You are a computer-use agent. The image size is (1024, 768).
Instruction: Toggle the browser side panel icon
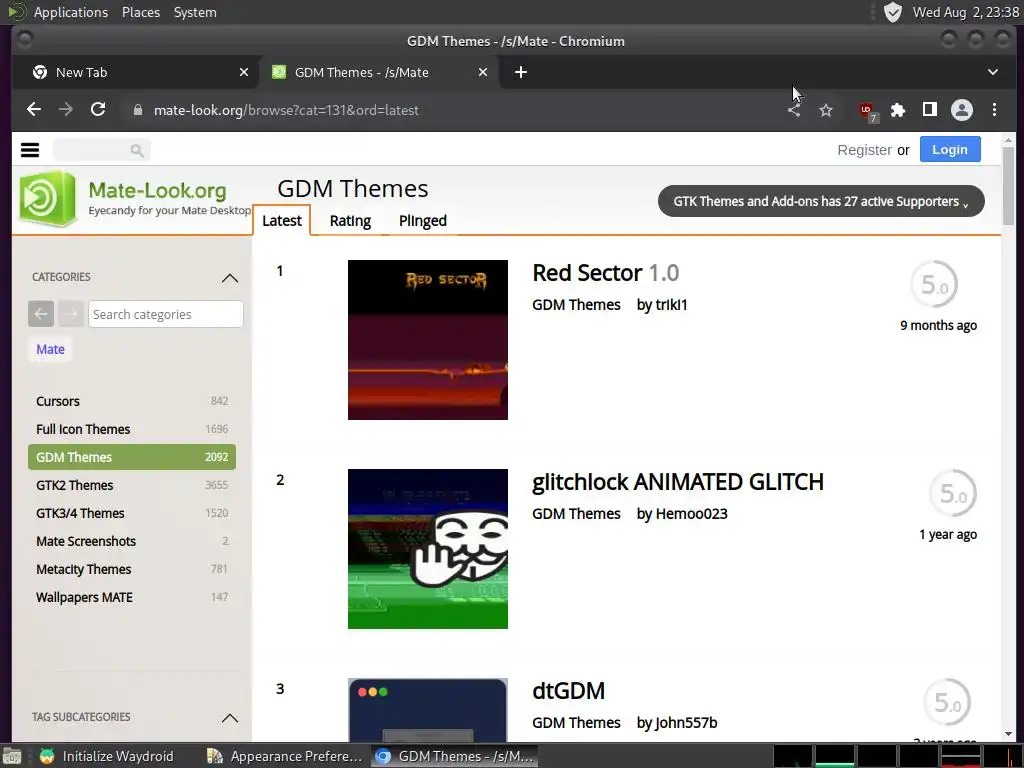(929, 110)
